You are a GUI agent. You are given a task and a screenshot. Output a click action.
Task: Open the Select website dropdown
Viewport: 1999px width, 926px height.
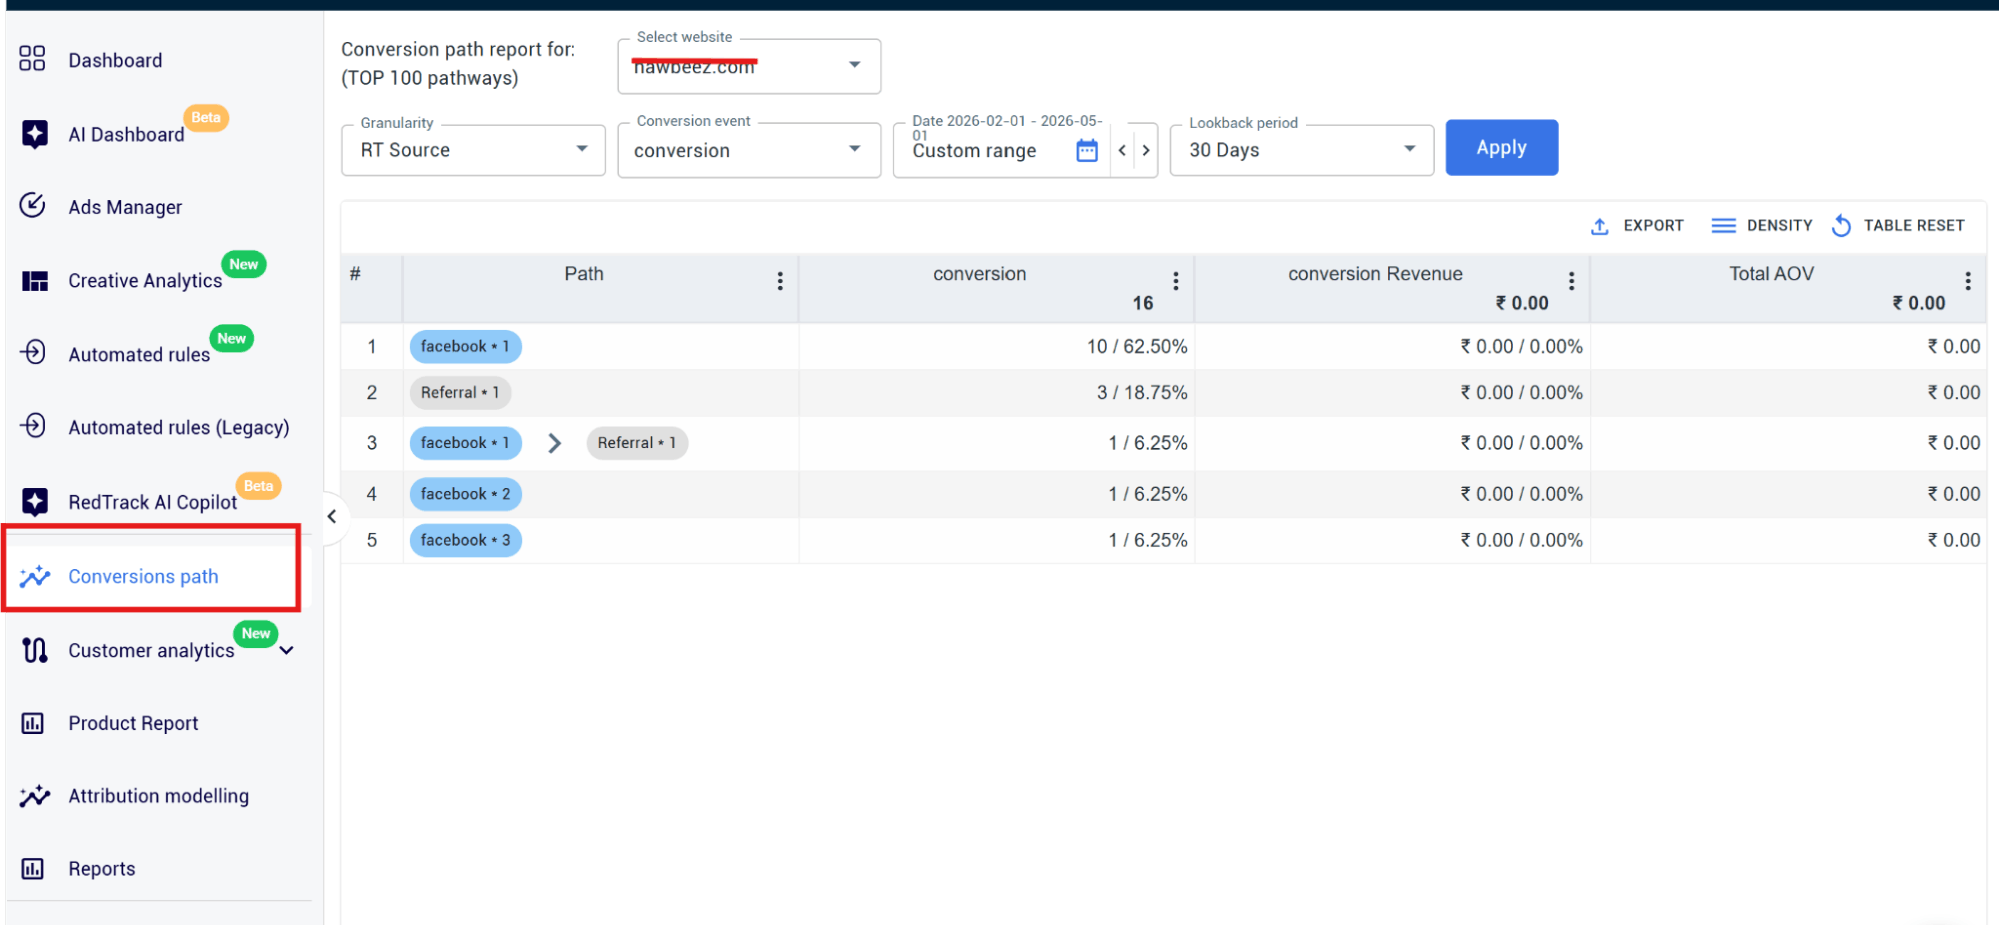pyautogui.click(x=749, y=66)
